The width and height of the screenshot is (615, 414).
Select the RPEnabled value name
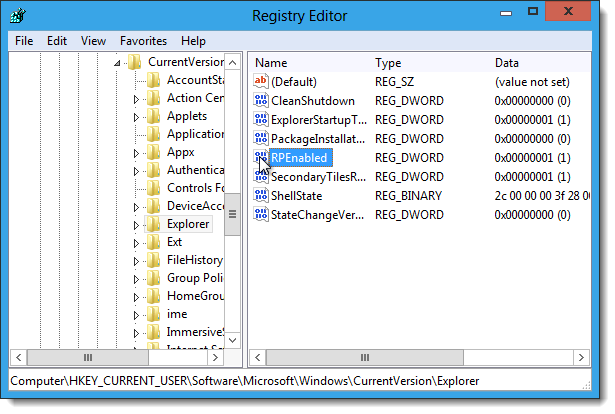(x=299, y=158)
